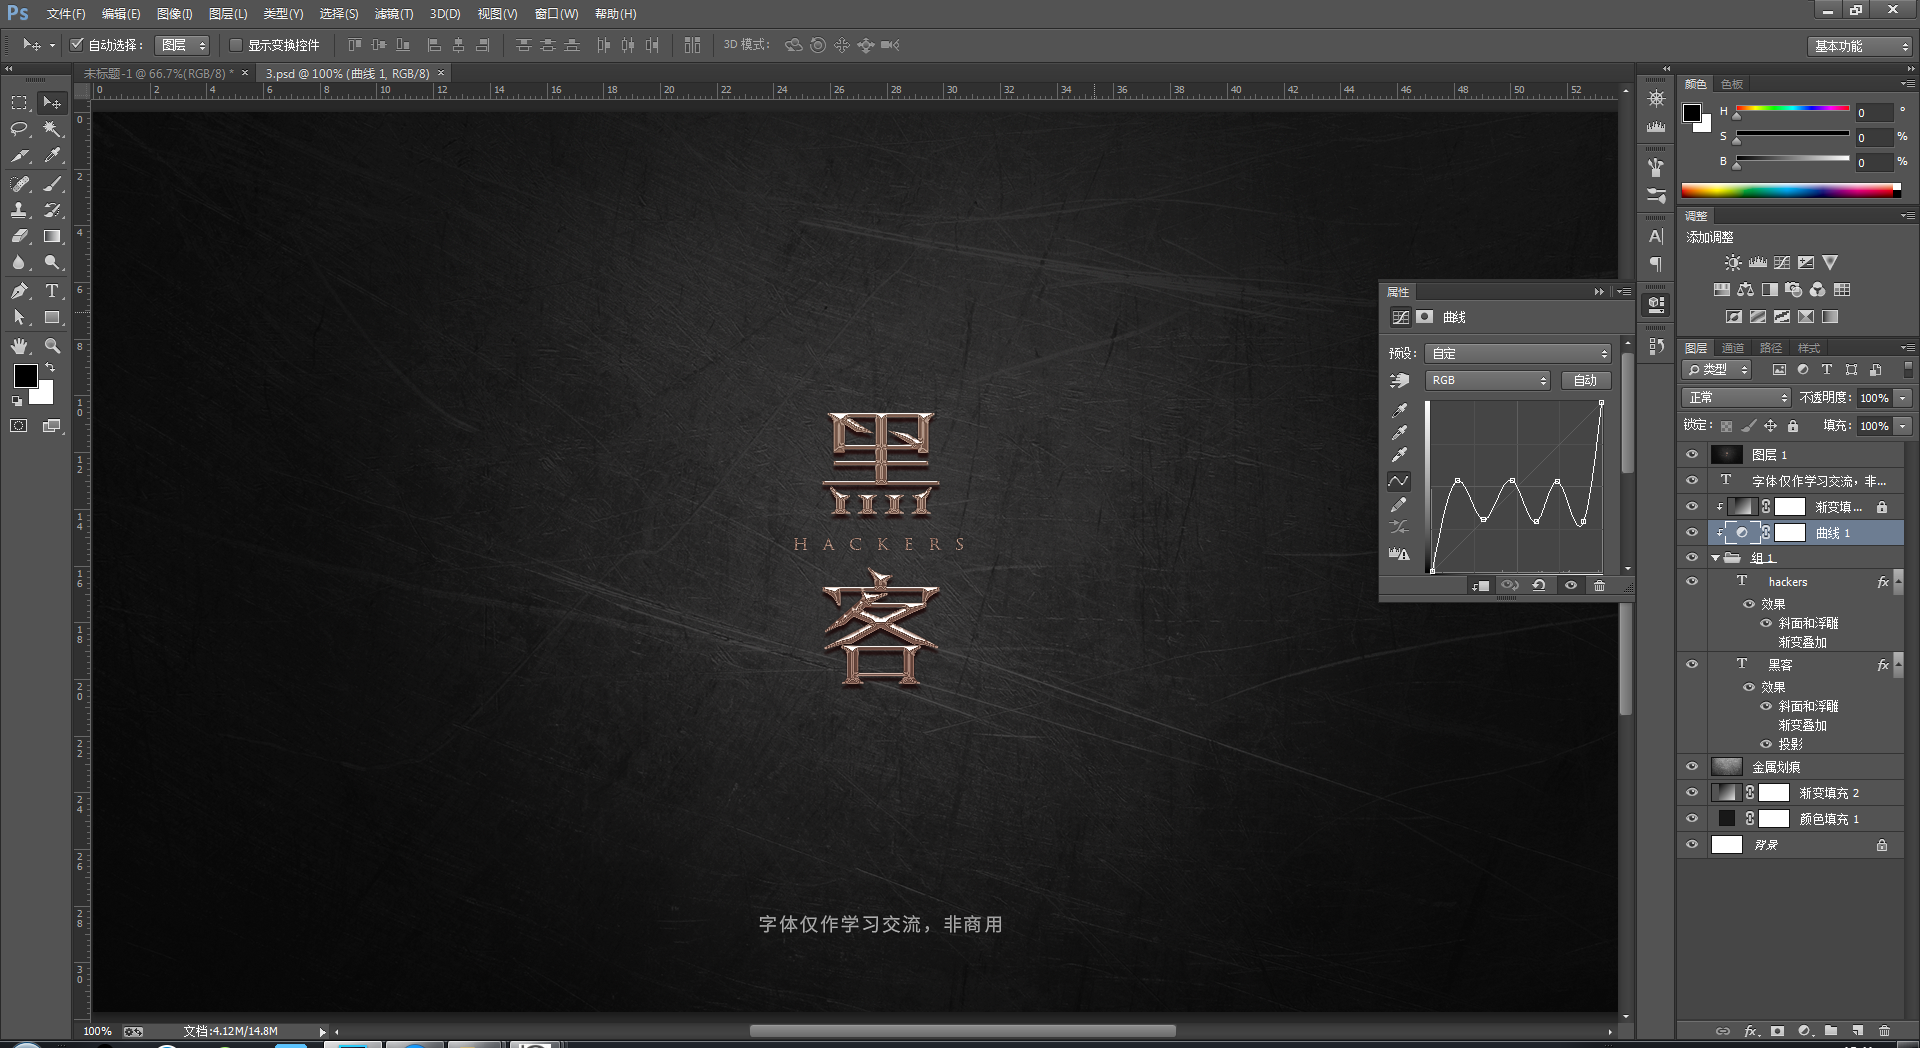Open the 不透明度 opacity dropdown arrow
Image resolution: width=1920 pixels, height=1048 pixels.
(x=1903, y=398)
